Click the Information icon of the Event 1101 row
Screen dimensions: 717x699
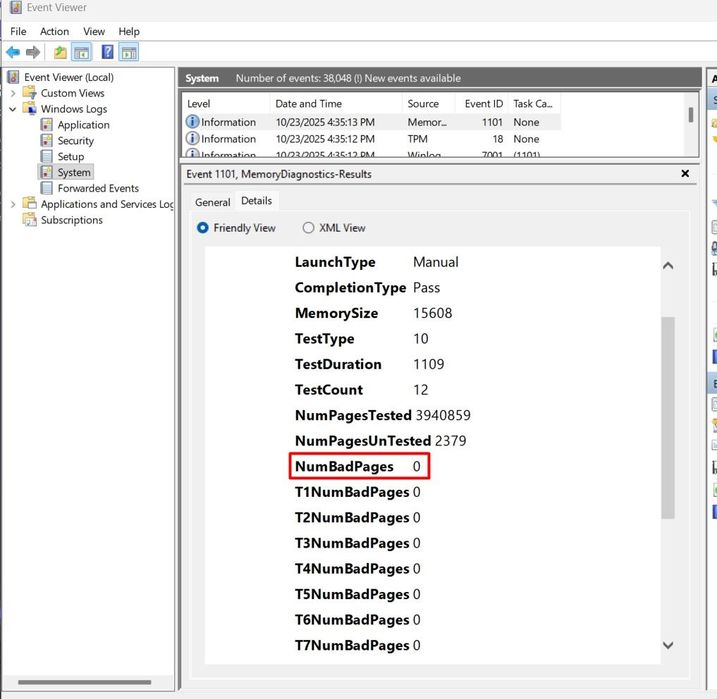coord(193,122)
